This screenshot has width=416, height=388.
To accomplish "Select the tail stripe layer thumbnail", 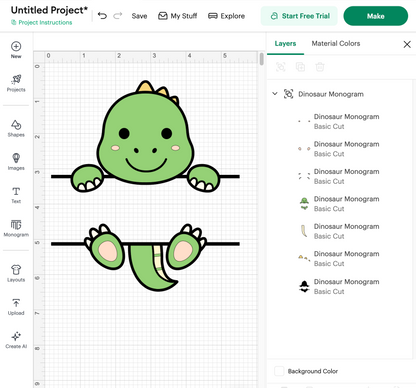I will click(x=304, y=231).
